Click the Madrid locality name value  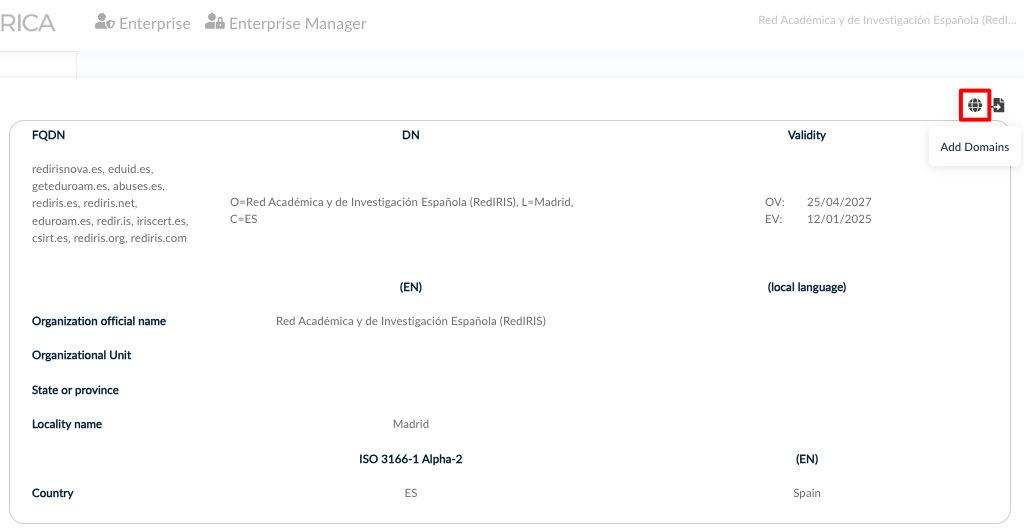pyautogui.click(x=410, y=424)
